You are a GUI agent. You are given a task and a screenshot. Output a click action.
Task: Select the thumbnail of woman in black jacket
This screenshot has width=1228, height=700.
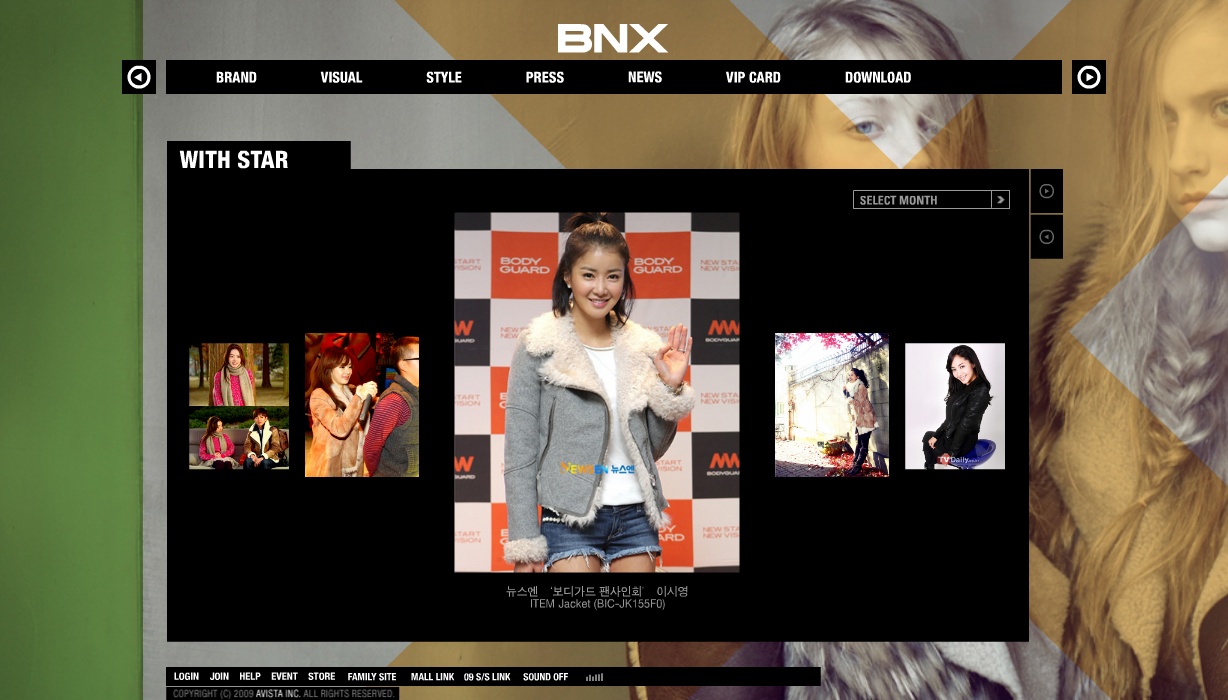955,406
